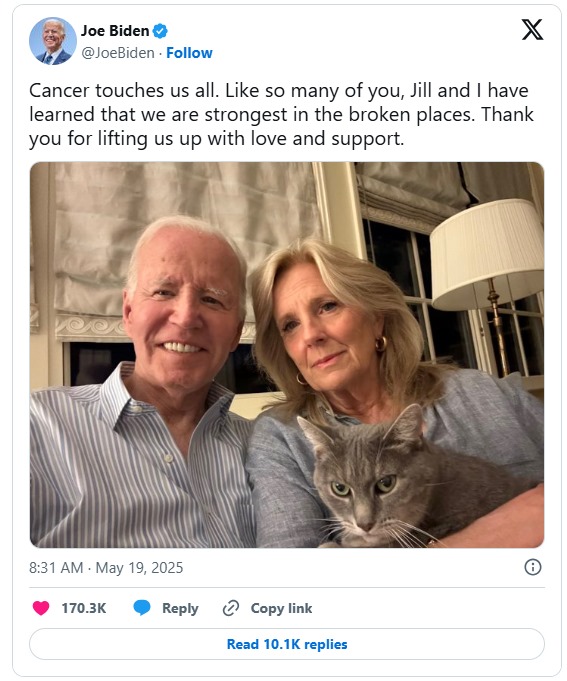
Task: Click the Joe Biden display name
Action: coord(115,31)
